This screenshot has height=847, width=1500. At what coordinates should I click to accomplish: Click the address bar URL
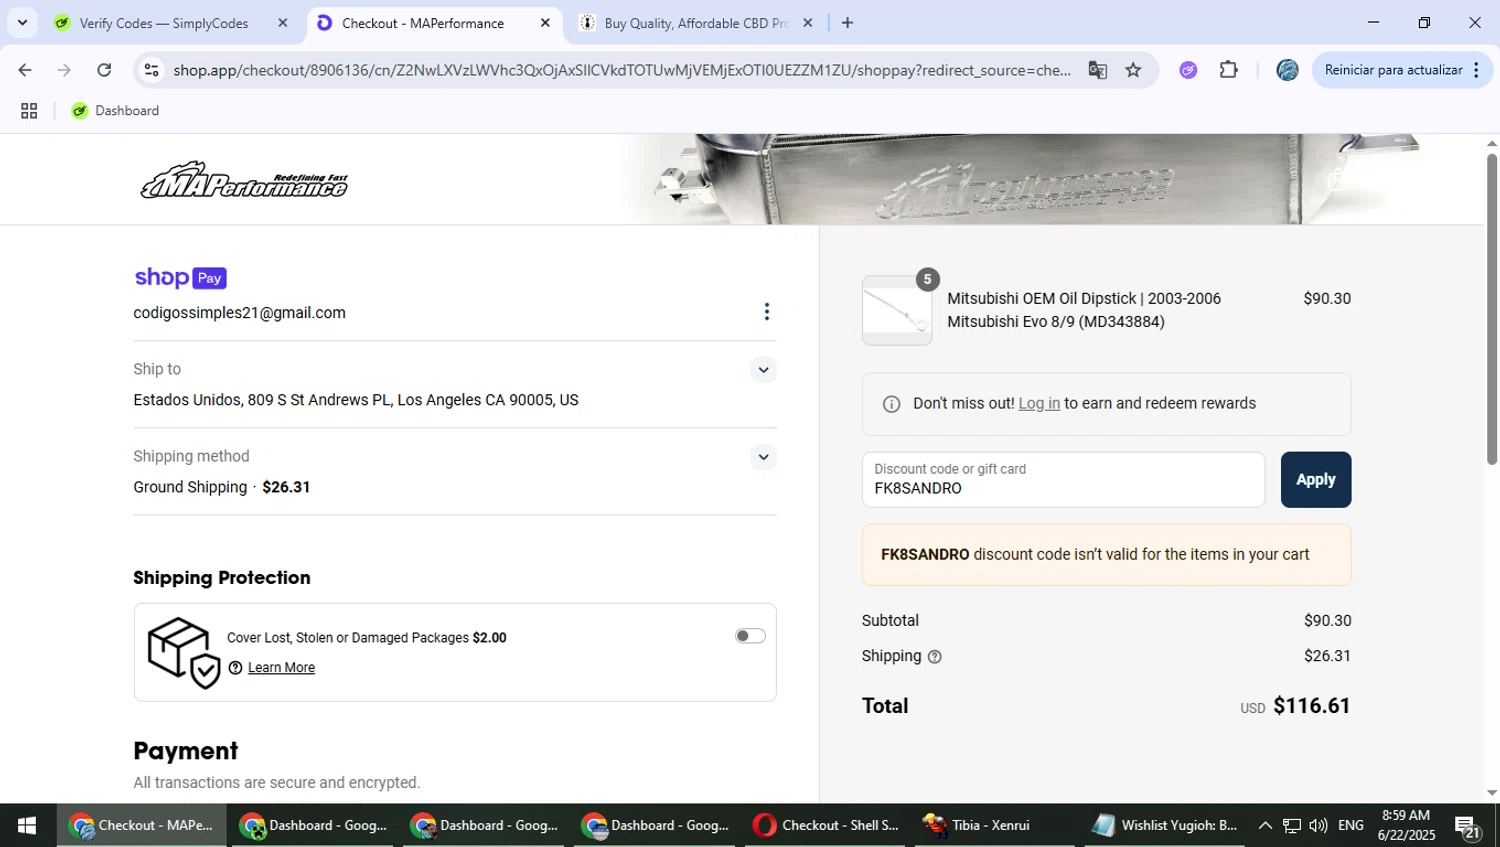pyautogui.click(x=622, y=70)
